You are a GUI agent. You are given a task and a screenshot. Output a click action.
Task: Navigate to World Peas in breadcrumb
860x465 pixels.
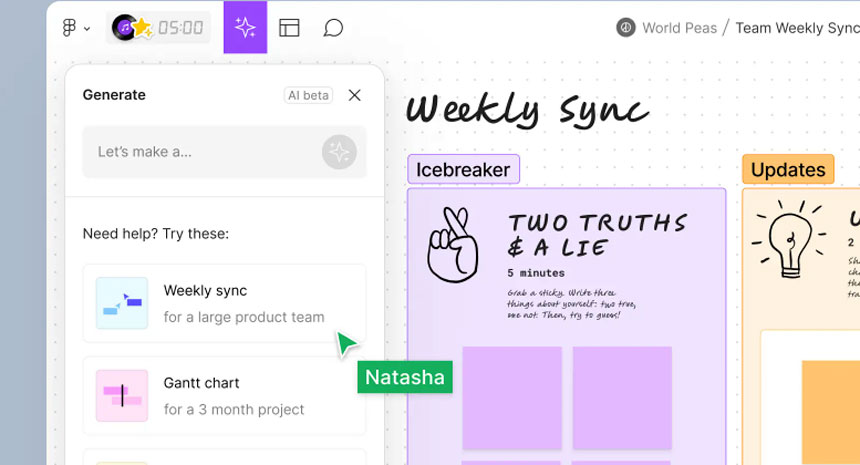pyautogui.click(x=679, y=28)
